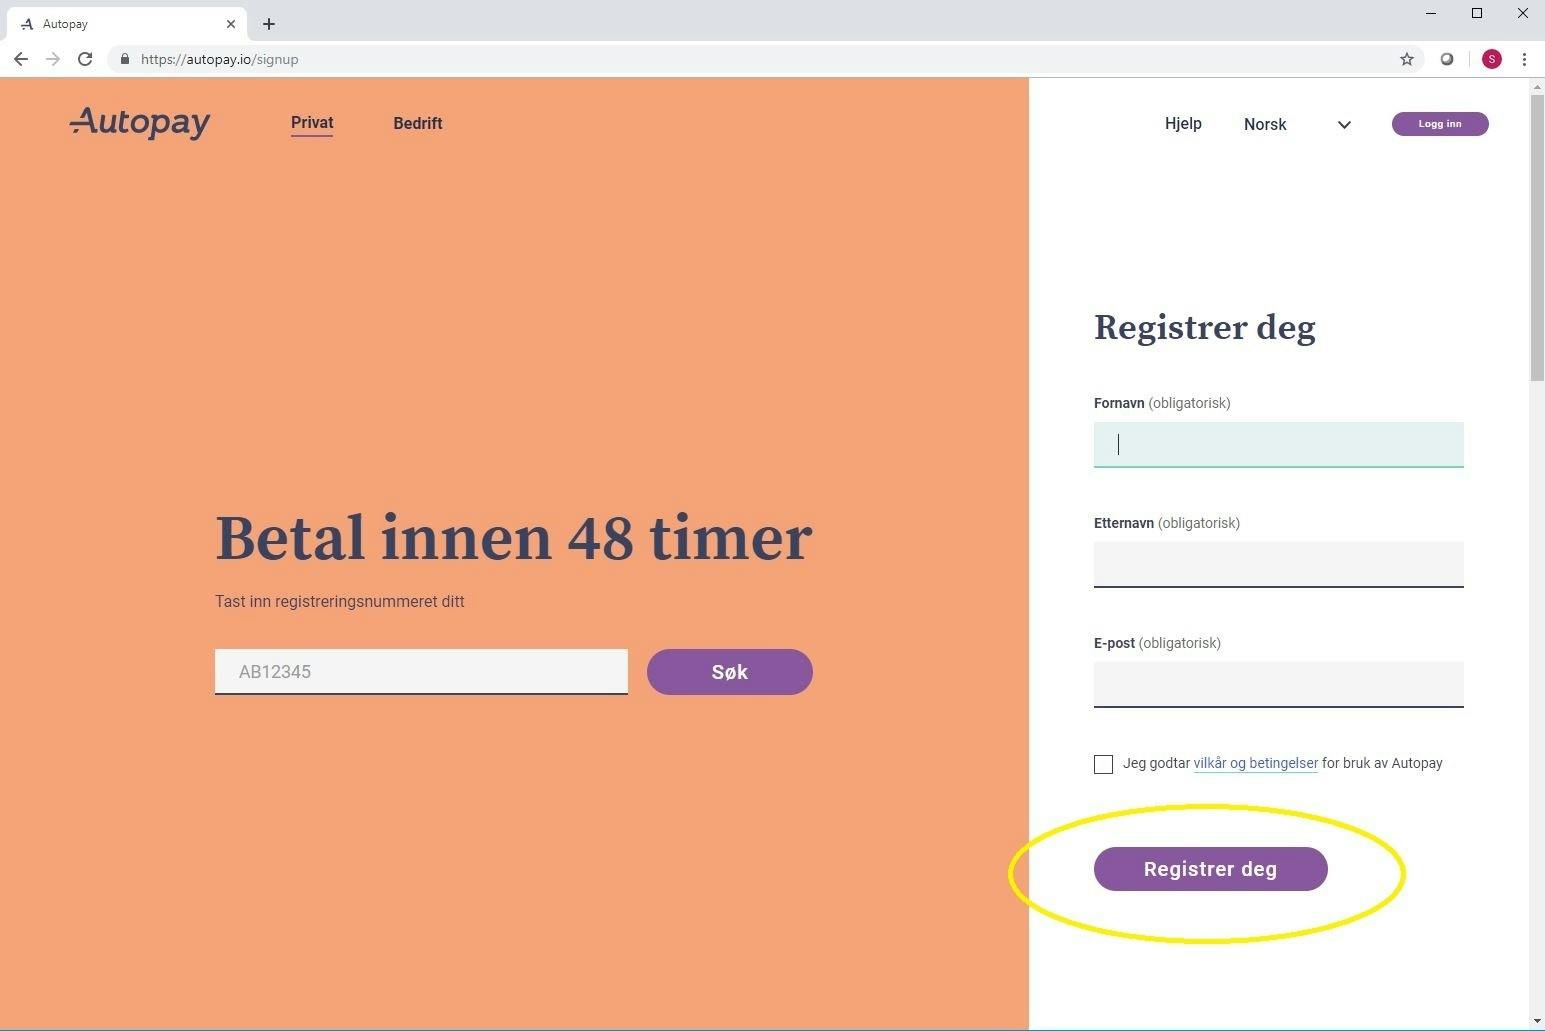Open the vilkår og betingelser link

1255,763
